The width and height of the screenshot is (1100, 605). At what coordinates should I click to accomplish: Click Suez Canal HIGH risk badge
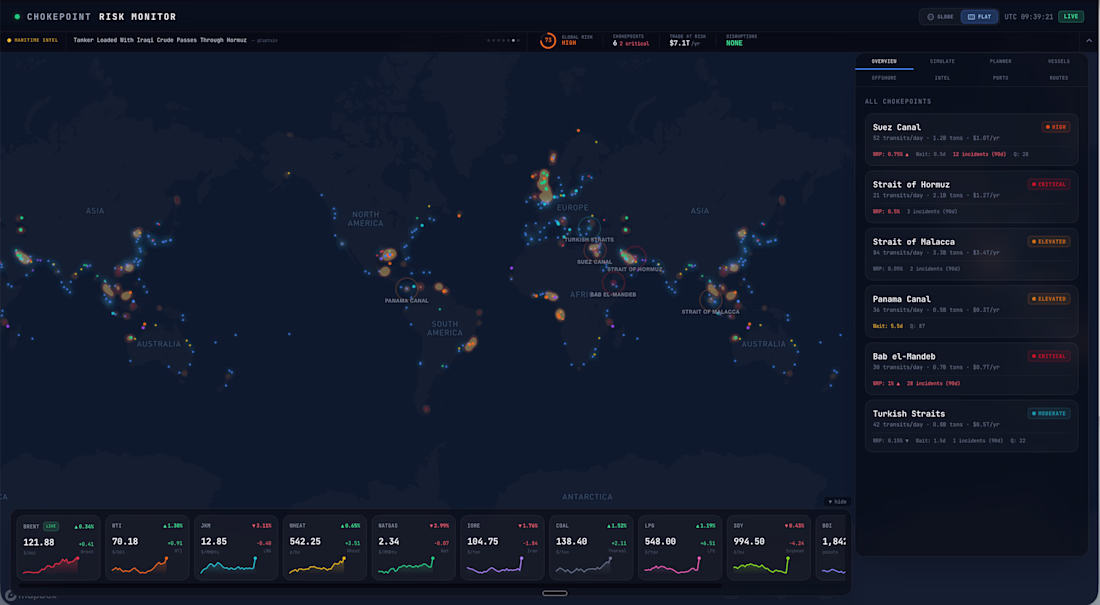(1056, 127)
